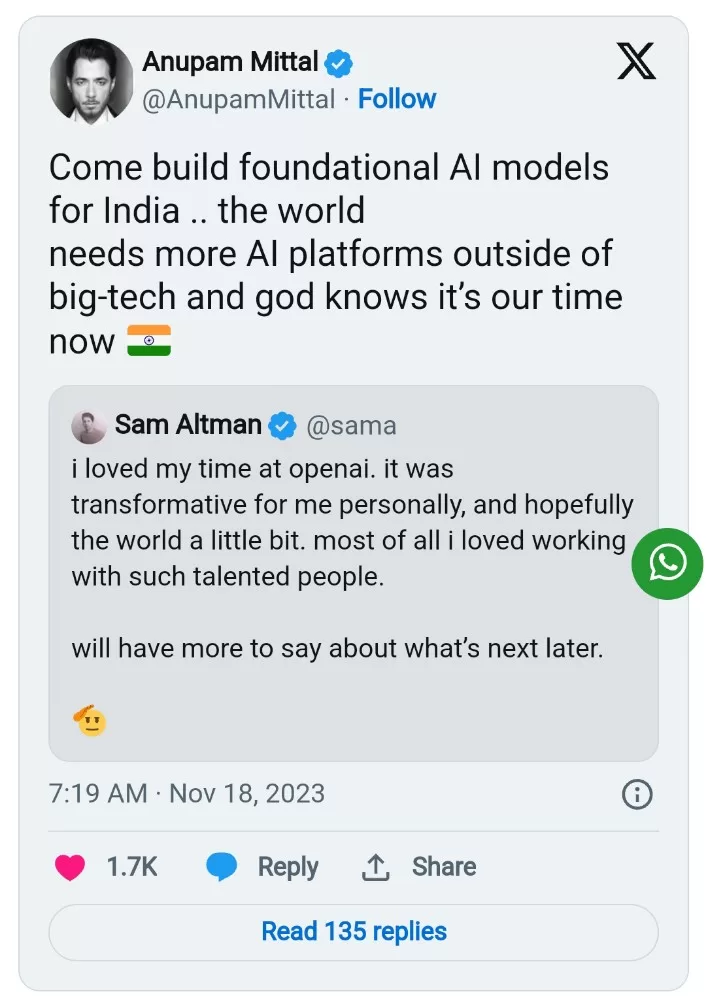The image size is (706, 997).
Task: Click Anupam Mittal's blue verified badge
Action: click(x=339, y=63)
